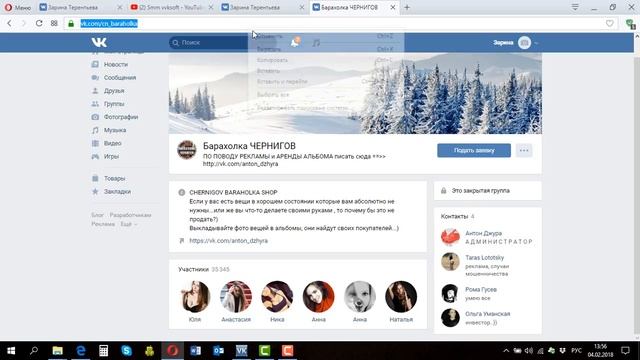Open member Наталья's avatar

pyautogui.click(x=401, y=296)
